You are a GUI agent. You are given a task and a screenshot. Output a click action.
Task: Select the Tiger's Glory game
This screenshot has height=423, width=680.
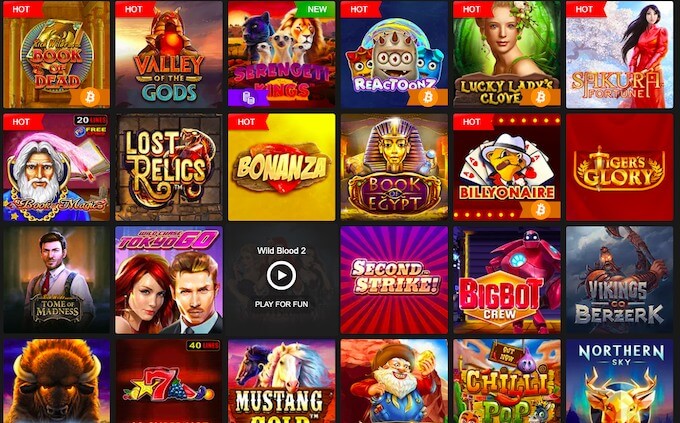tap(619, 167)
